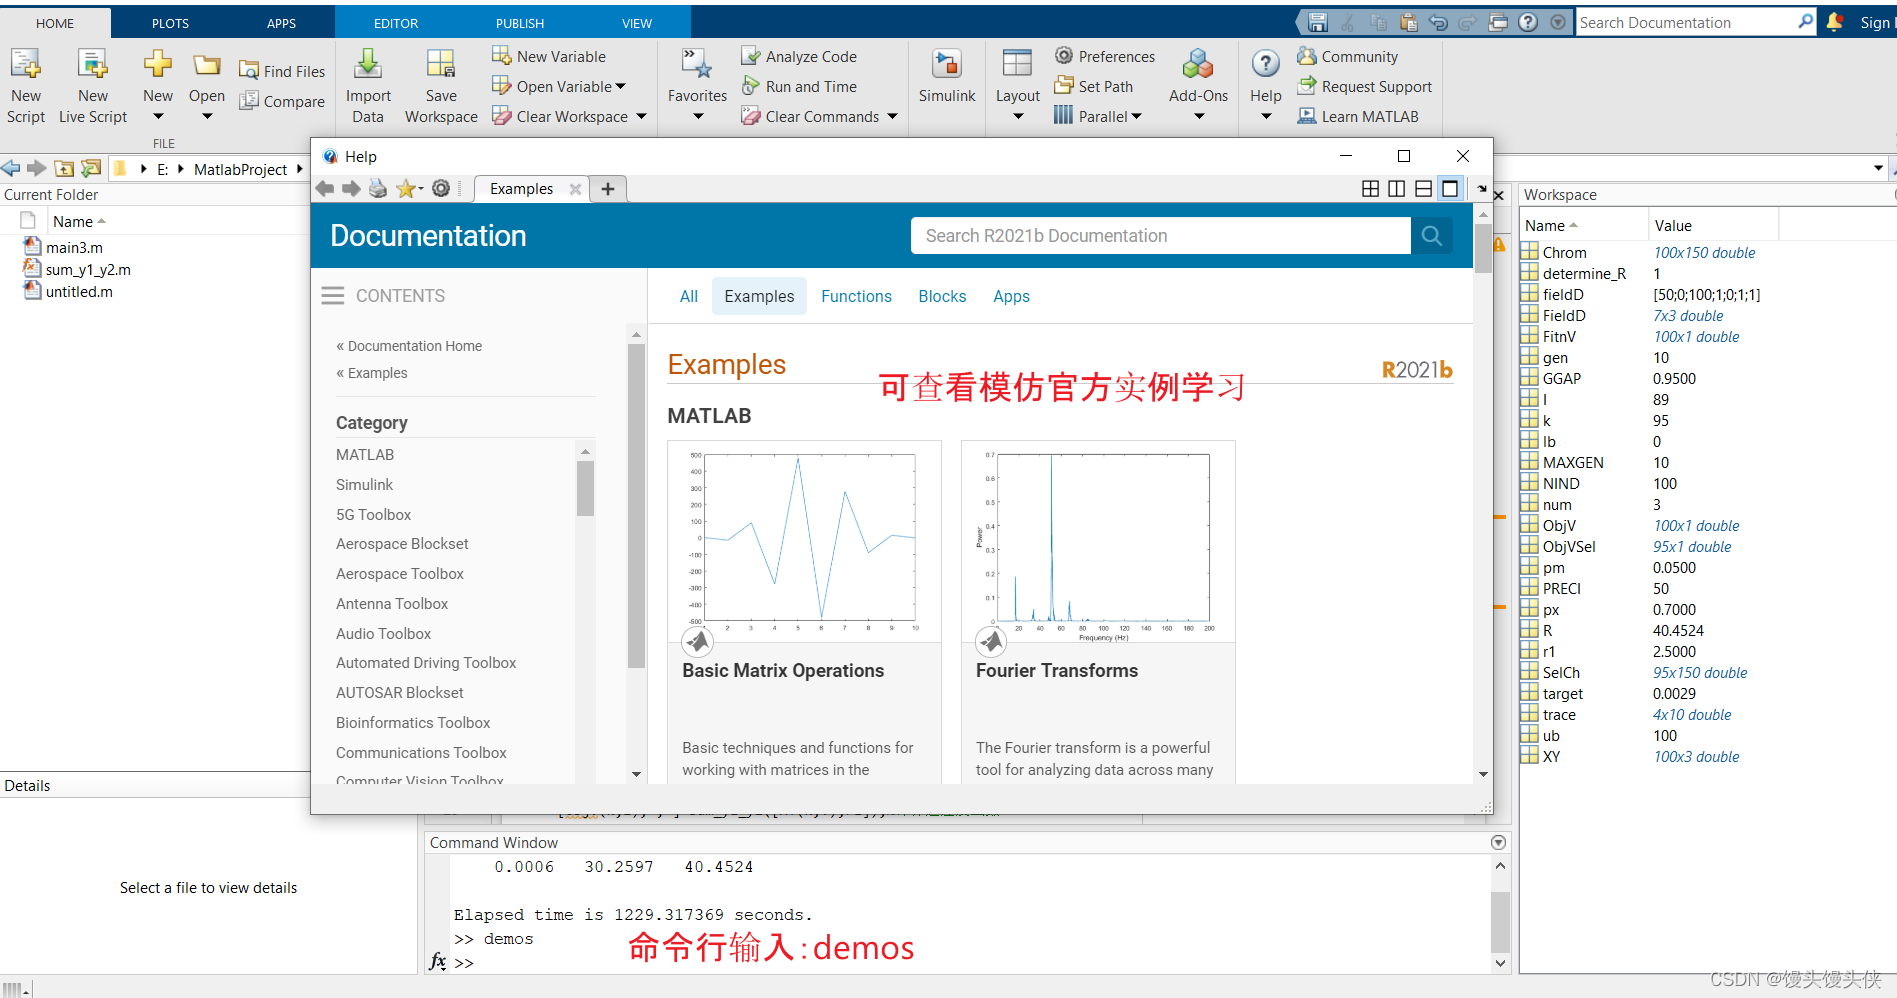Screen dimensions: 1897x998
Task: Add a new Help browser tab
Action: pyautogui.click(x=607, y=188)
